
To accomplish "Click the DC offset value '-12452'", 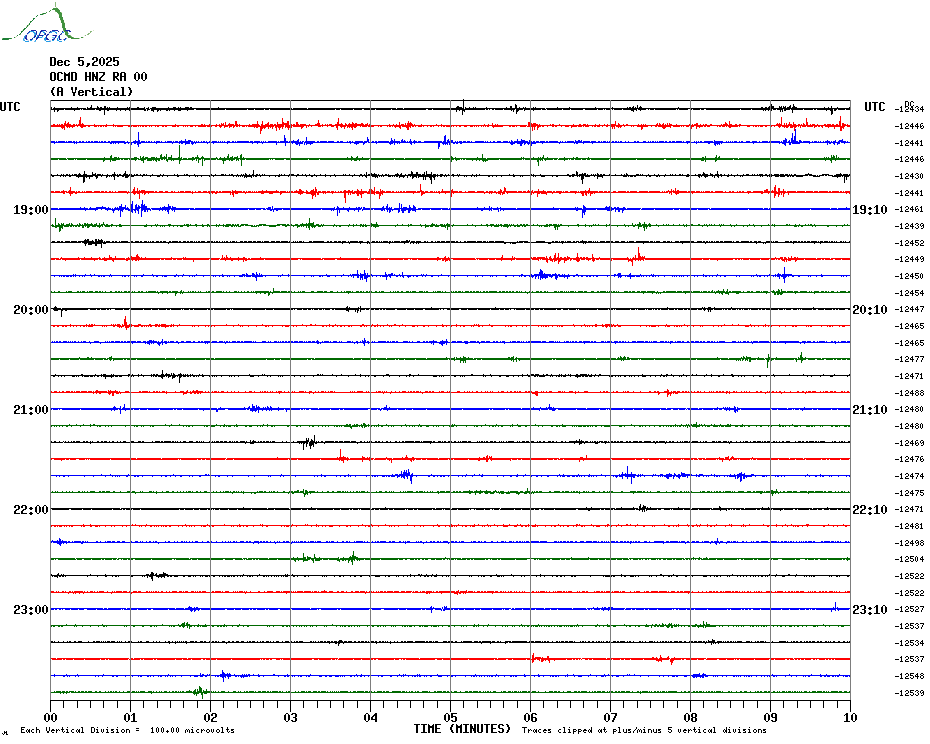I will click(x=909, y=243).
